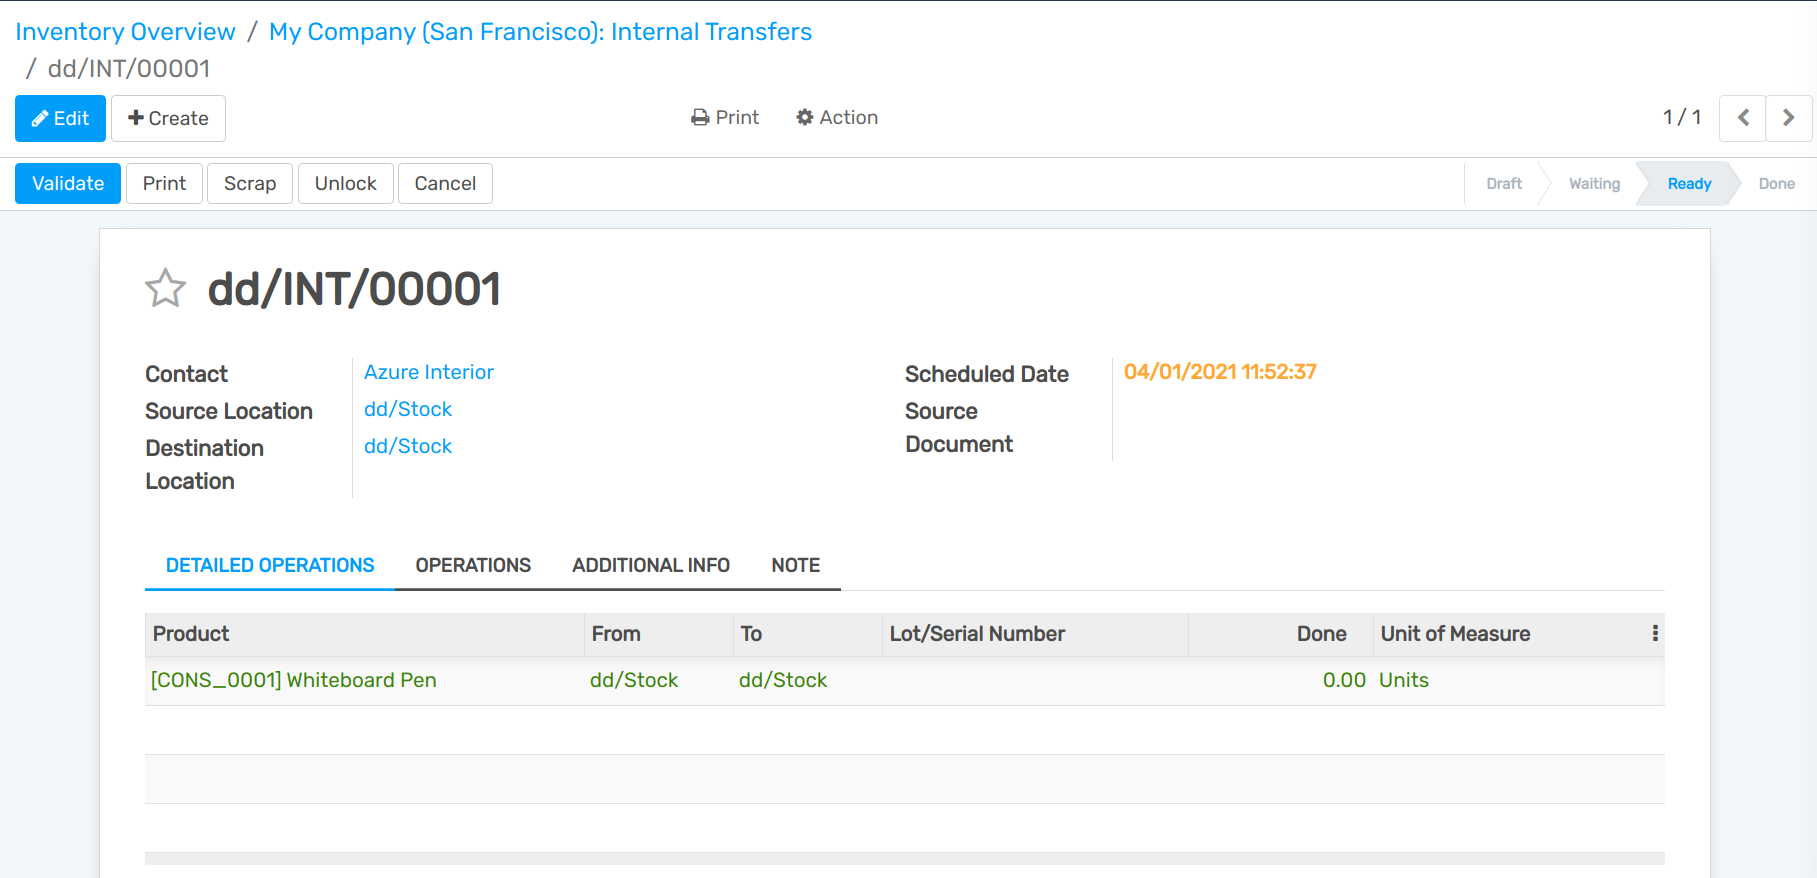The image size is (1817, 878).
Task: Open the Additional Info tab
Action: pos(651,566)
